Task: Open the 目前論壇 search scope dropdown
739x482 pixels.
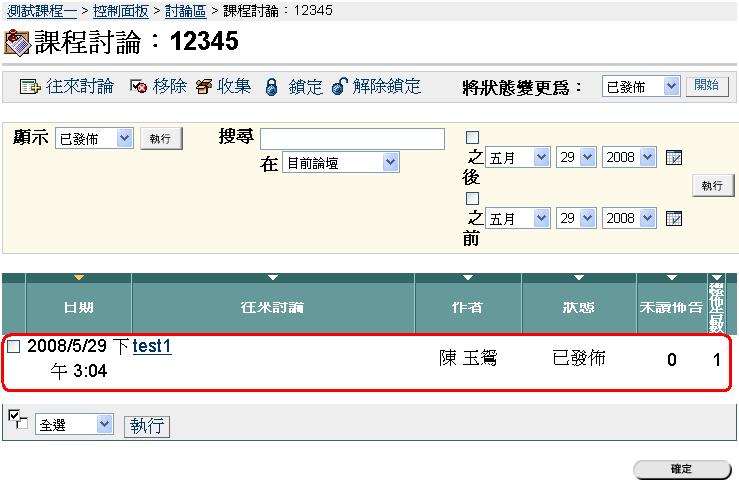Action: [x=340, y=163]
